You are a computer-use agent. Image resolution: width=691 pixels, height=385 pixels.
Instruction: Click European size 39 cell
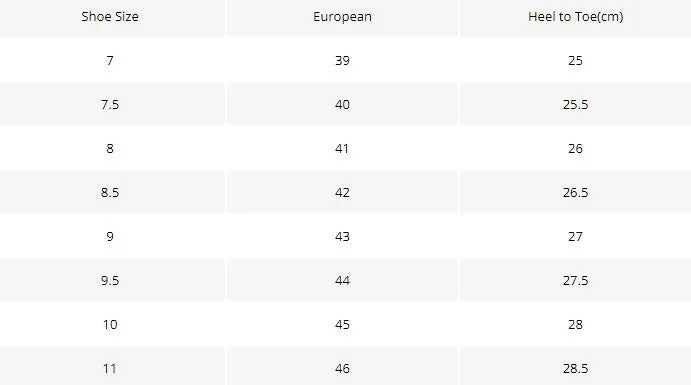click(342, 60)
